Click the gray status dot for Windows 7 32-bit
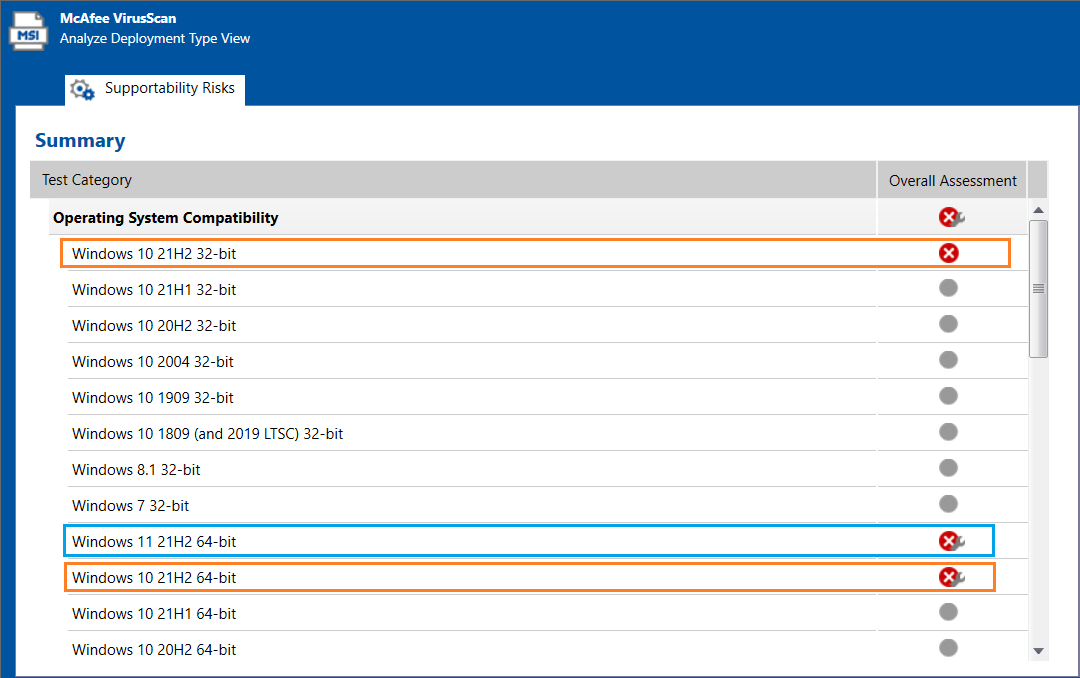The height and width of the screenshot is (678, 1080). tap(948, 504)
